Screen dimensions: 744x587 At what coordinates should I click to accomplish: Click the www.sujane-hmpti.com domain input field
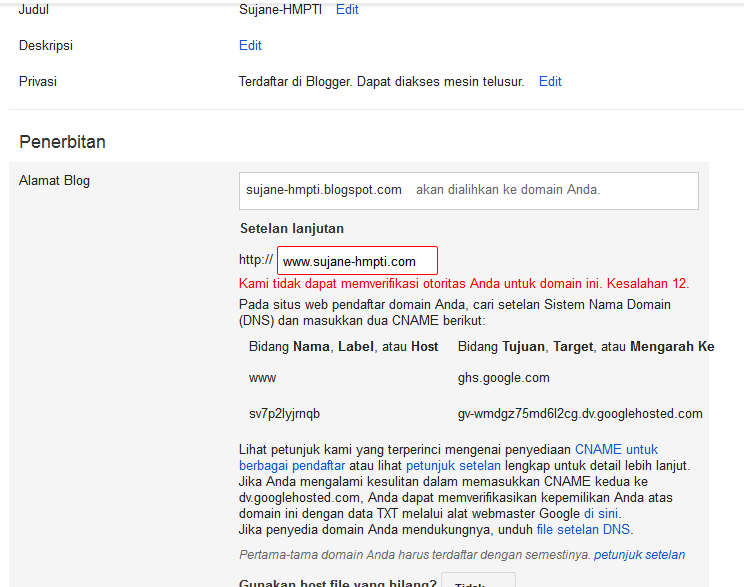357,261
